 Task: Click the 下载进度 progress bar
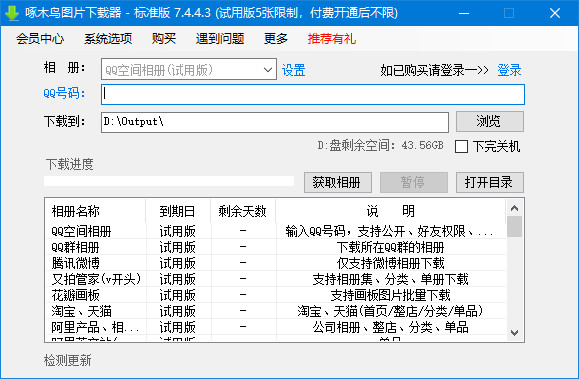pyautogui.click(x=169, y=181)
